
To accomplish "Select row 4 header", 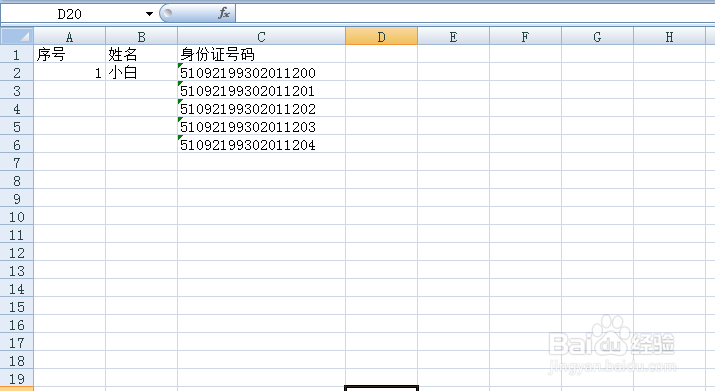I will pos(17,109).
